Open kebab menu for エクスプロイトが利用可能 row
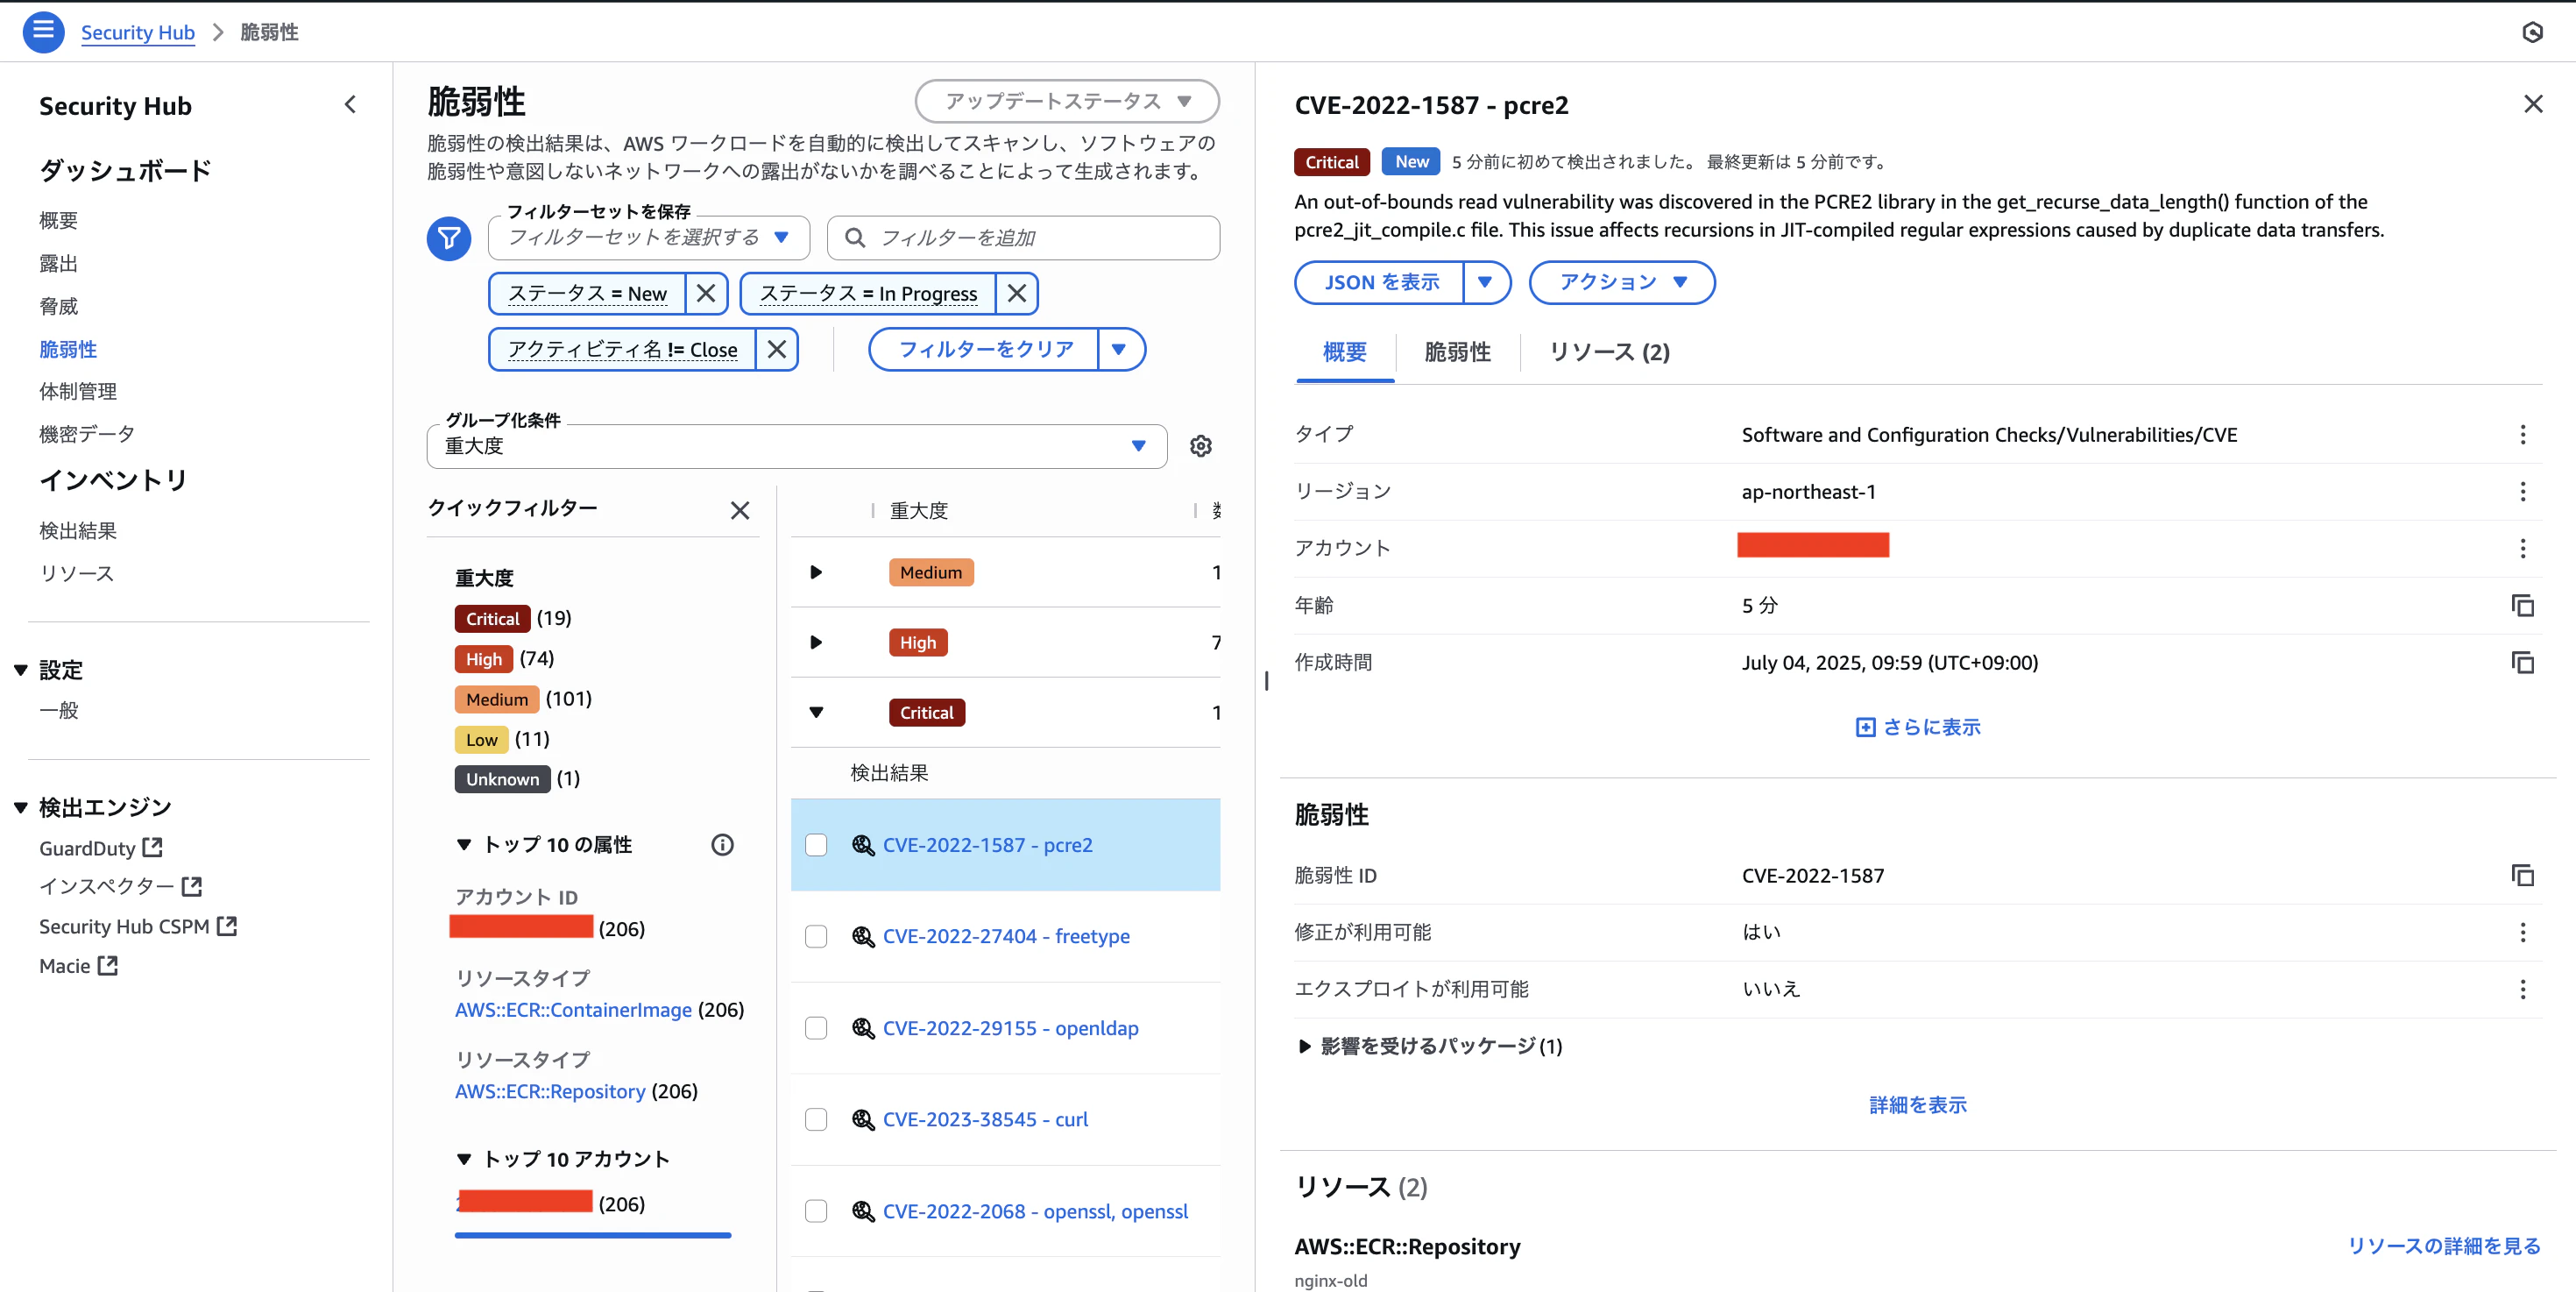 coord(2523,989)
